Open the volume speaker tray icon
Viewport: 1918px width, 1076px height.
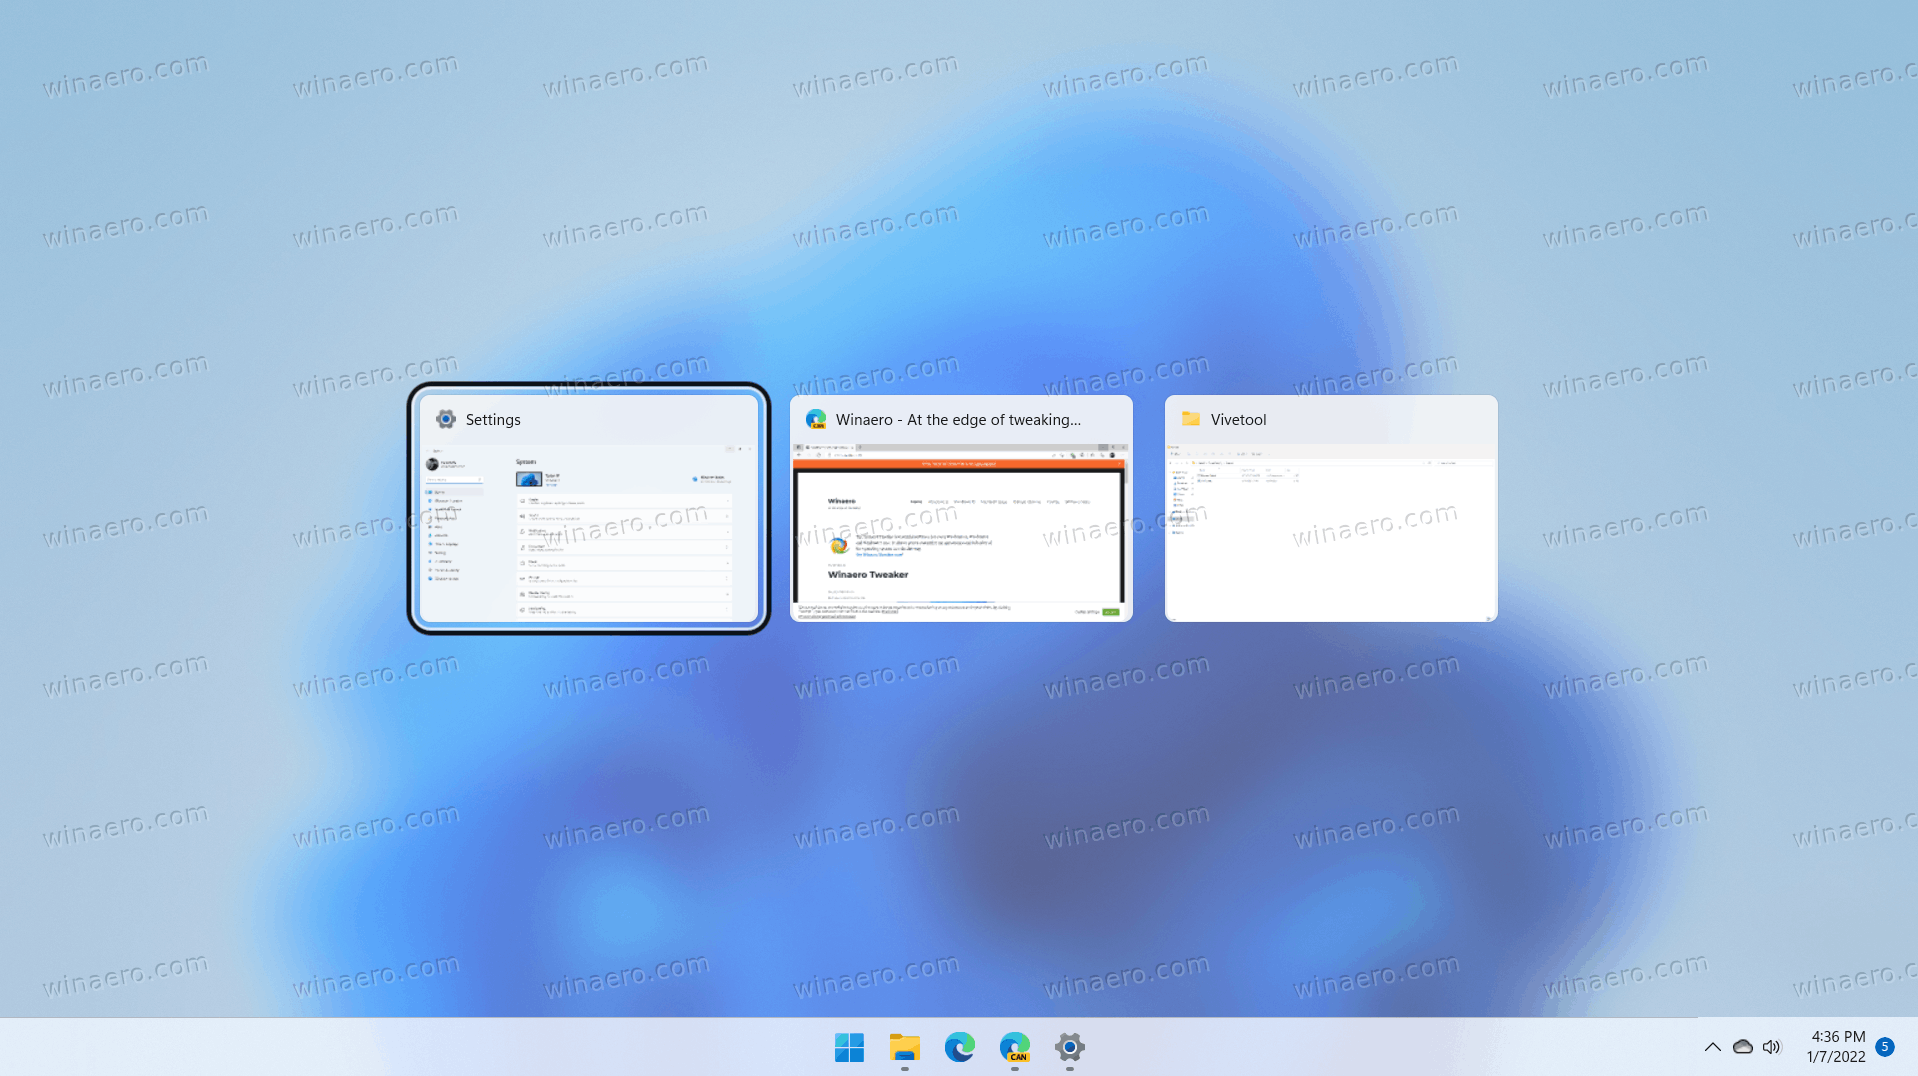[x=1772, y=1047]
